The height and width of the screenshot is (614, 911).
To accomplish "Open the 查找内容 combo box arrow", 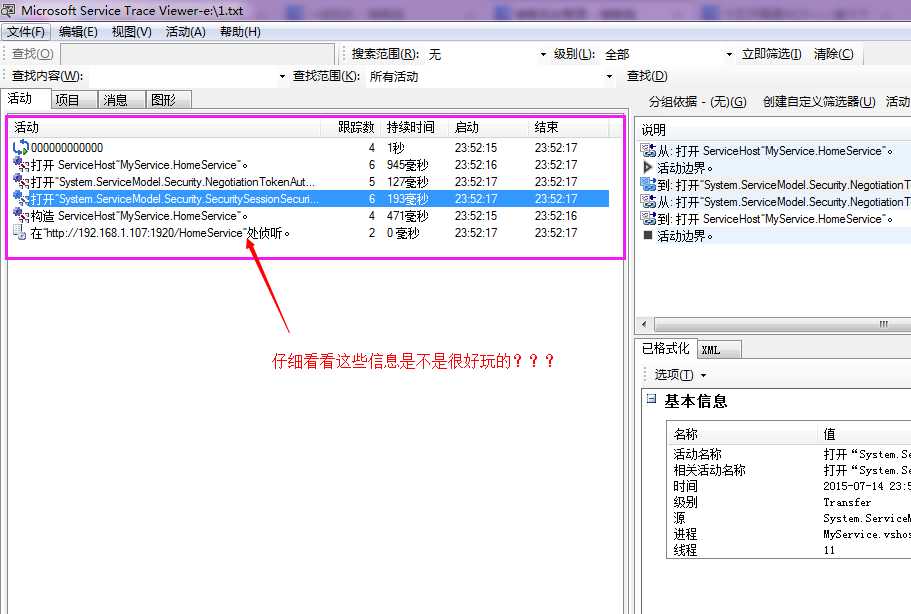I will coord(282,76).
